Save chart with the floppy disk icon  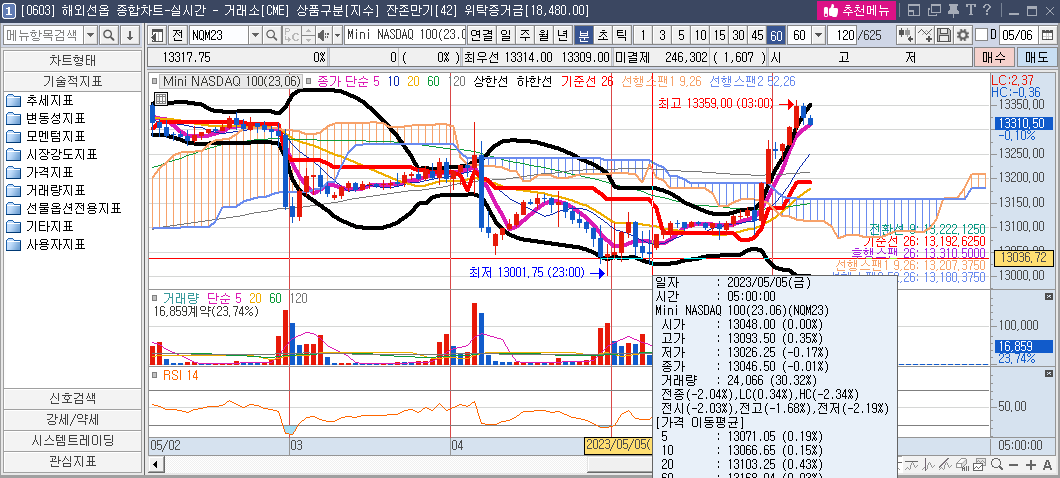point(944,35)
